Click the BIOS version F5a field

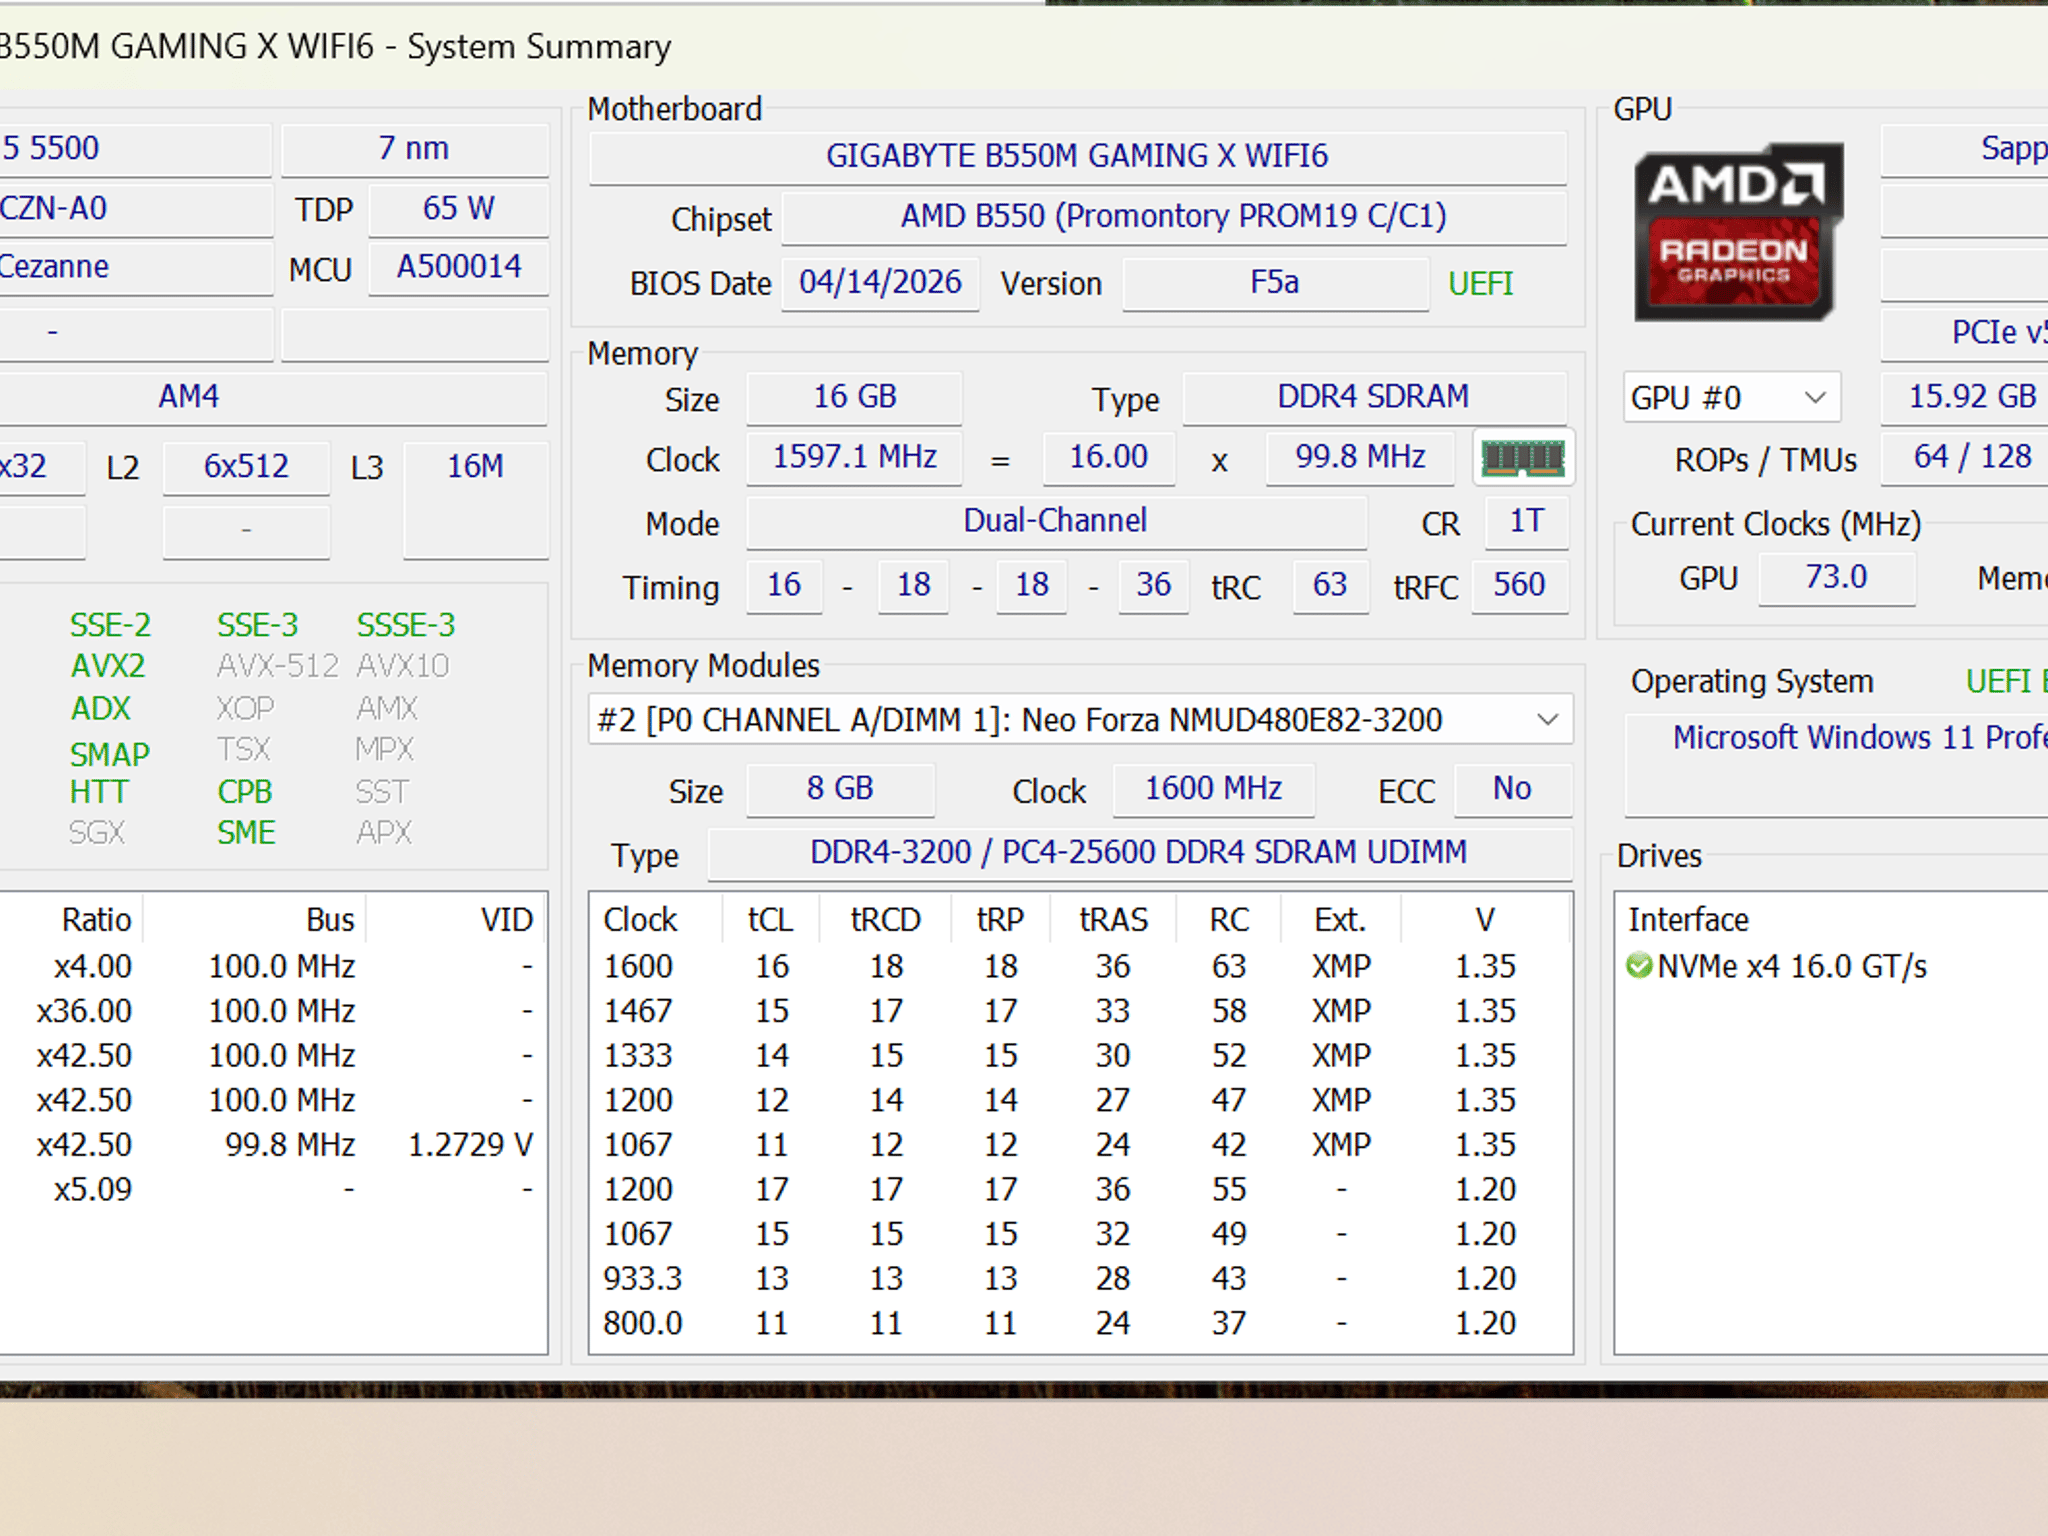(1275, 283)
